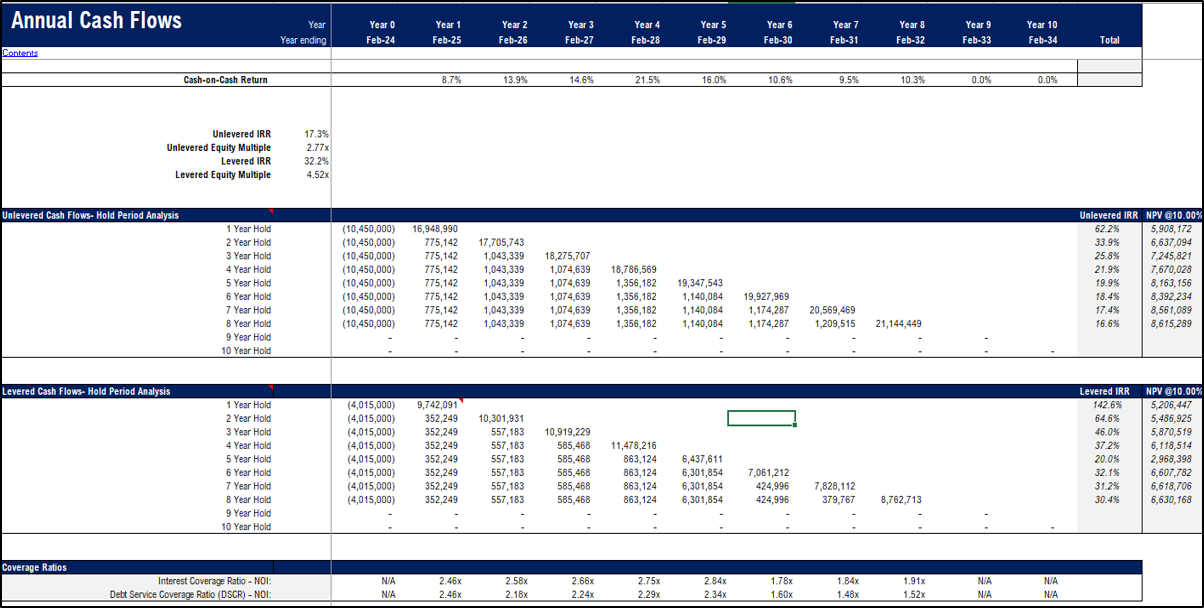Select unlevered cell 20,569,469
The width and height of the screenshot is (1204, 608).
832,310
